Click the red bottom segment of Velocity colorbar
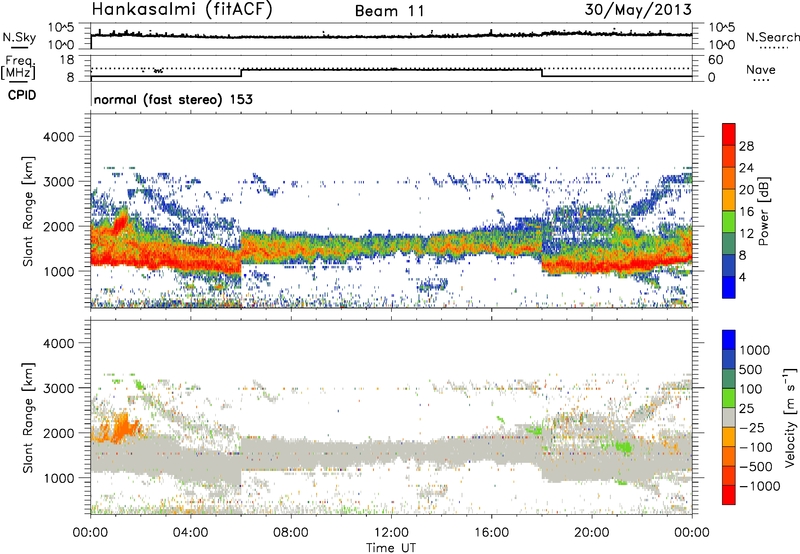Screen dimensions: 800x554 (x=729, y=494)
